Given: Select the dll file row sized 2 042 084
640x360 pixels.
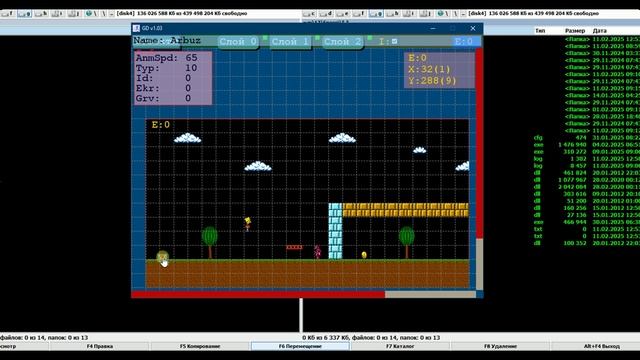Looking at the screenshot, I should point(586,187).
